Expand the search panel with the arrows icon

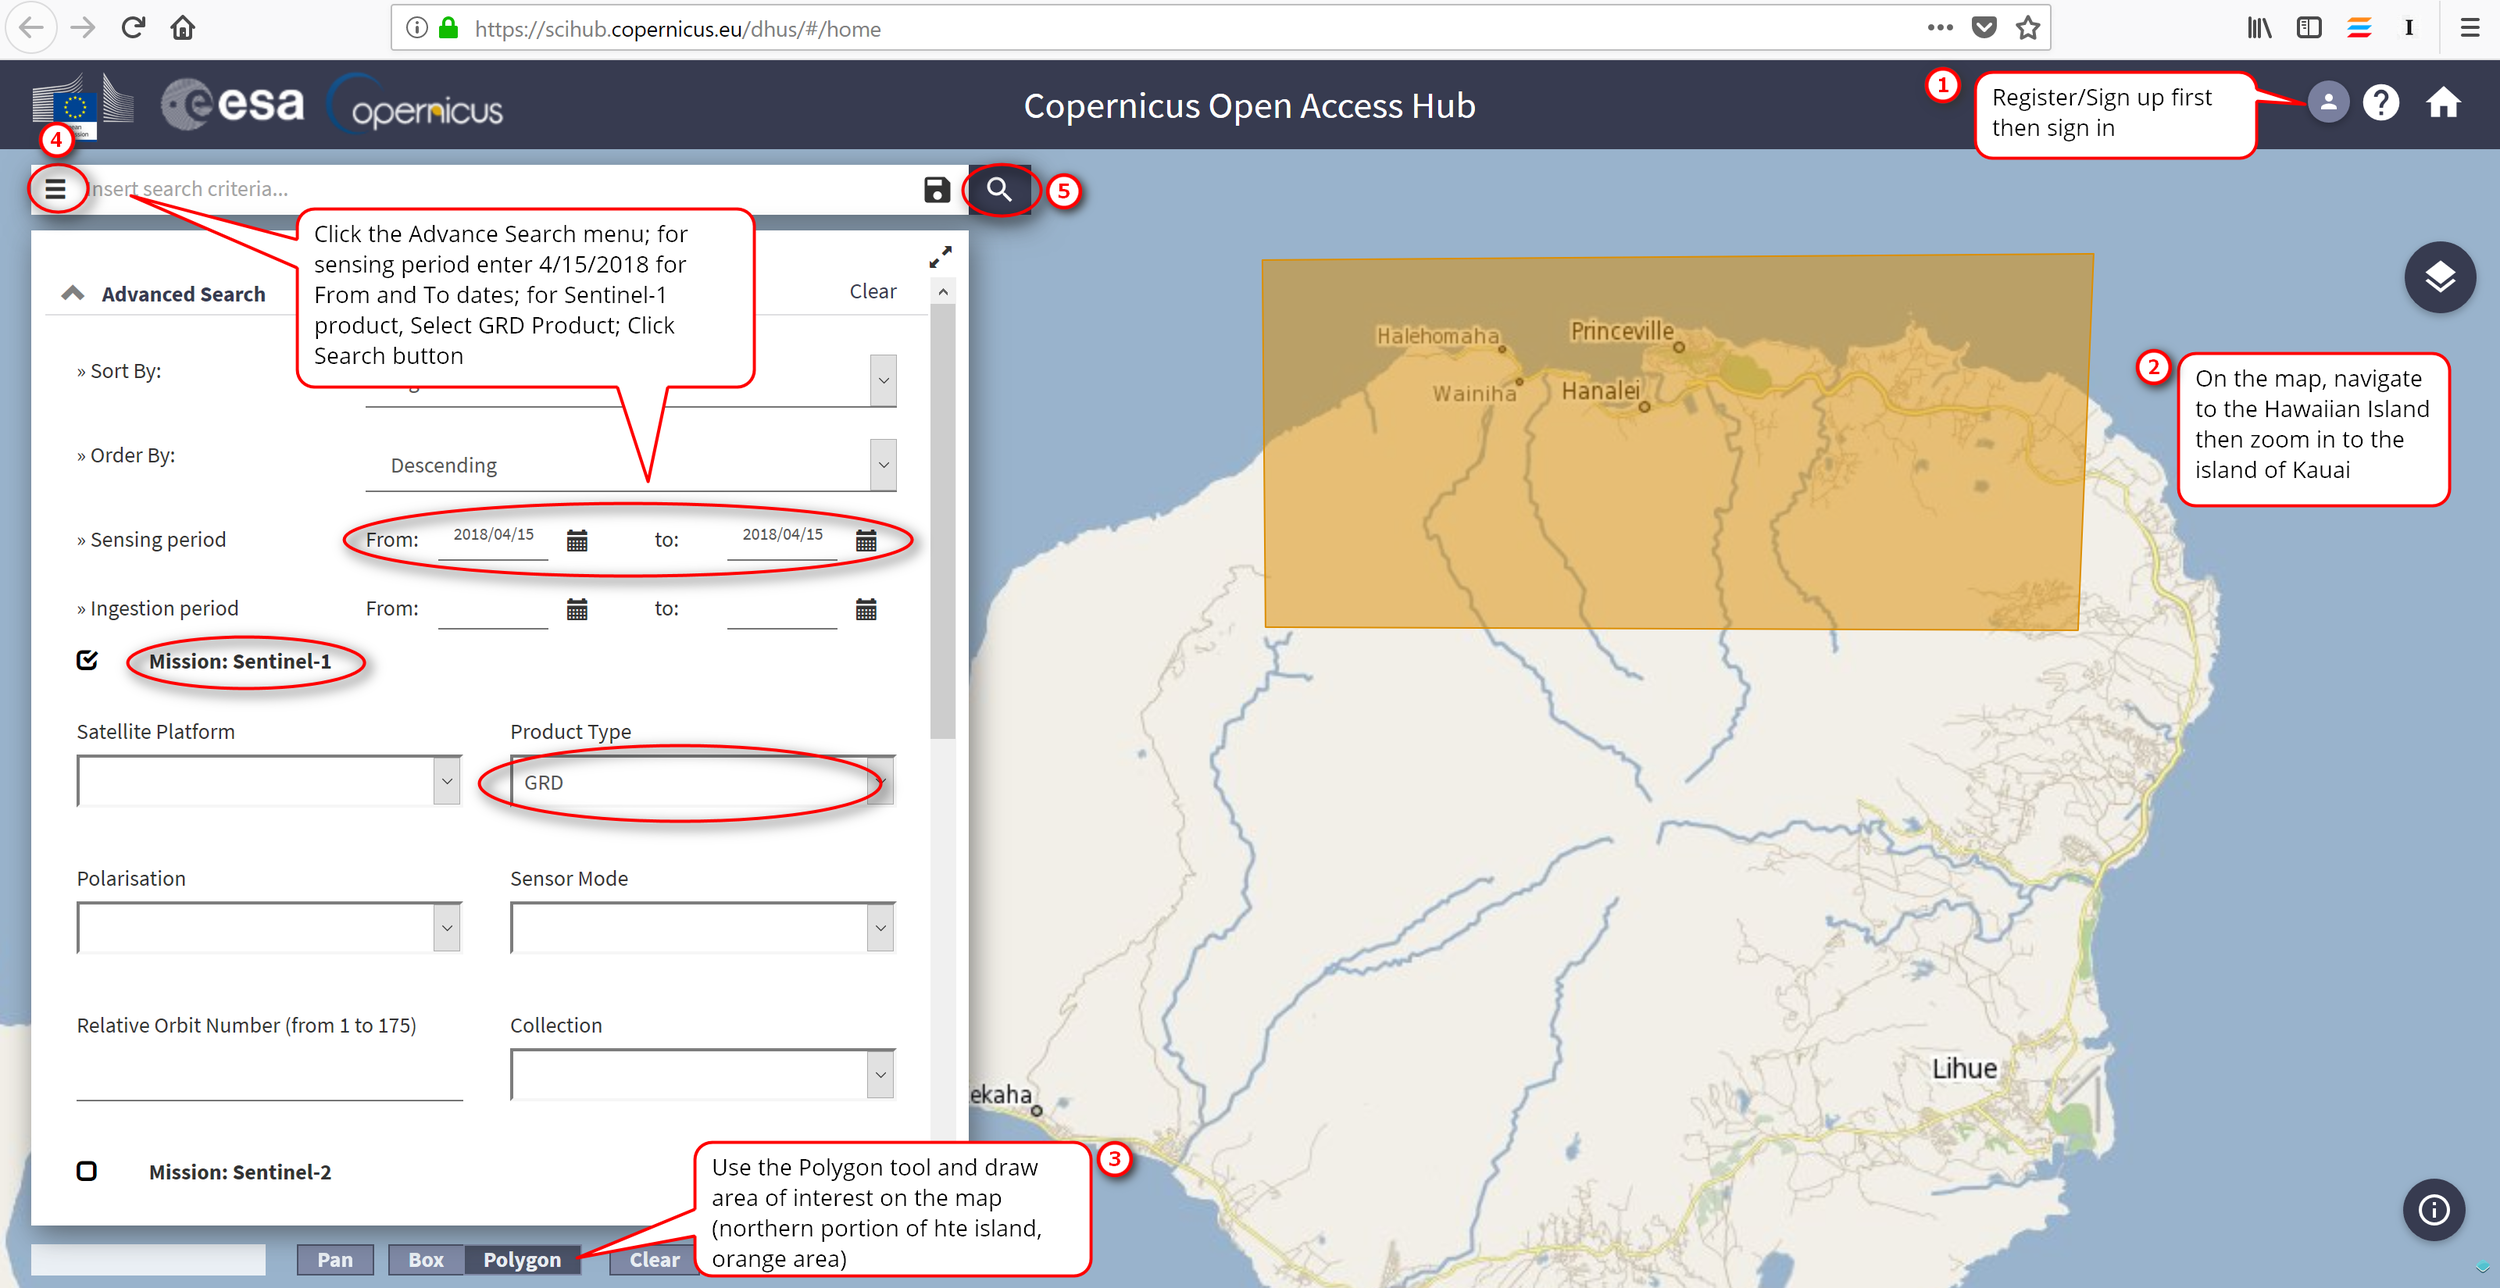tap(940, 257)
